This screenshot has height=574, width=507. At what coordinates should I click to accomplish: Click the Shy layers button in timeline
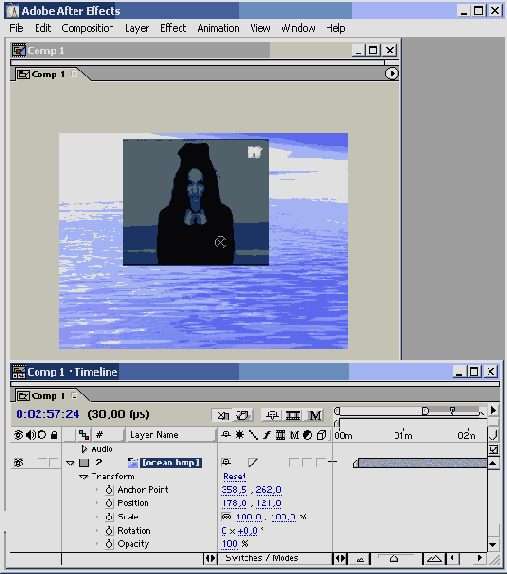[272, 415]
